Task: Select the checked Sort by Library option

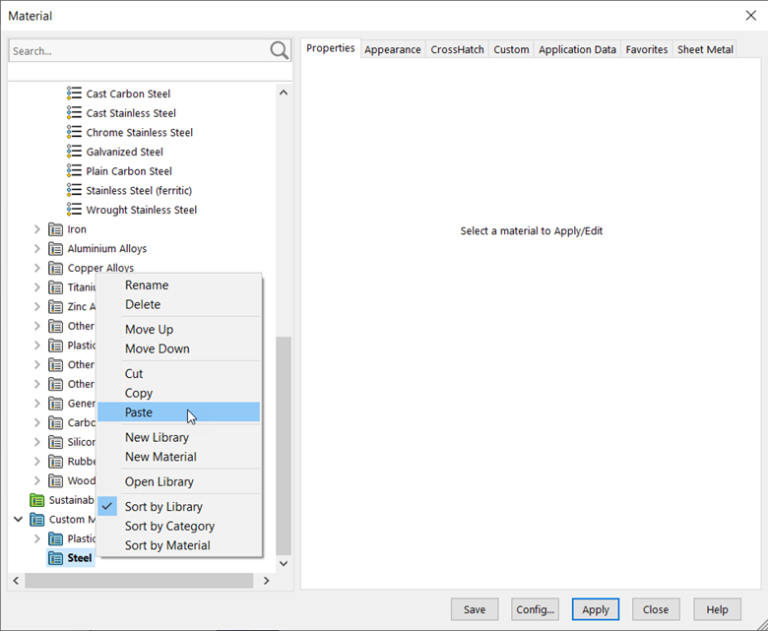Action: point(163,507)
